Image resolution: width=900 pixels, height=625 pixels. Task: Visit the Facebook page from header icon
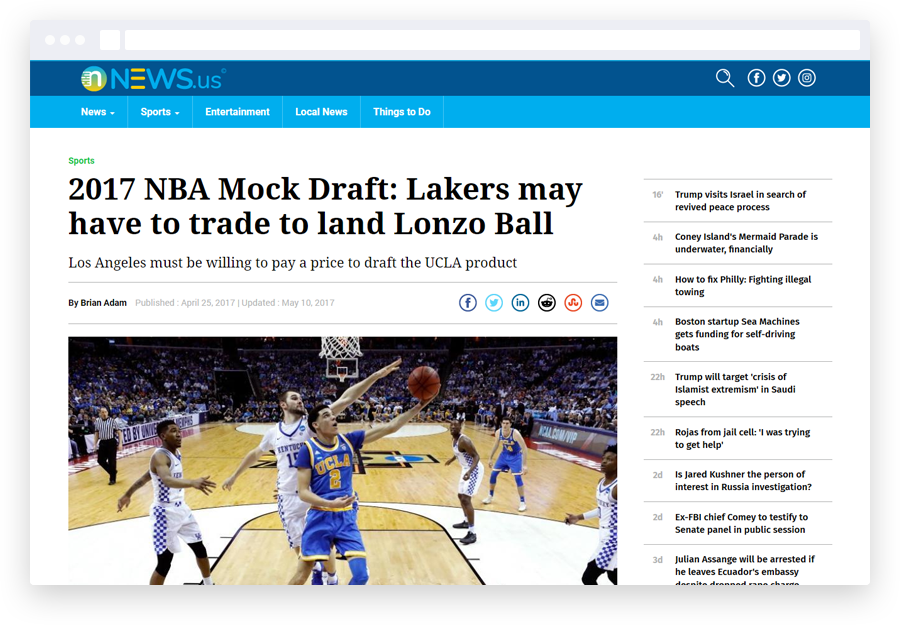[756, 78]
